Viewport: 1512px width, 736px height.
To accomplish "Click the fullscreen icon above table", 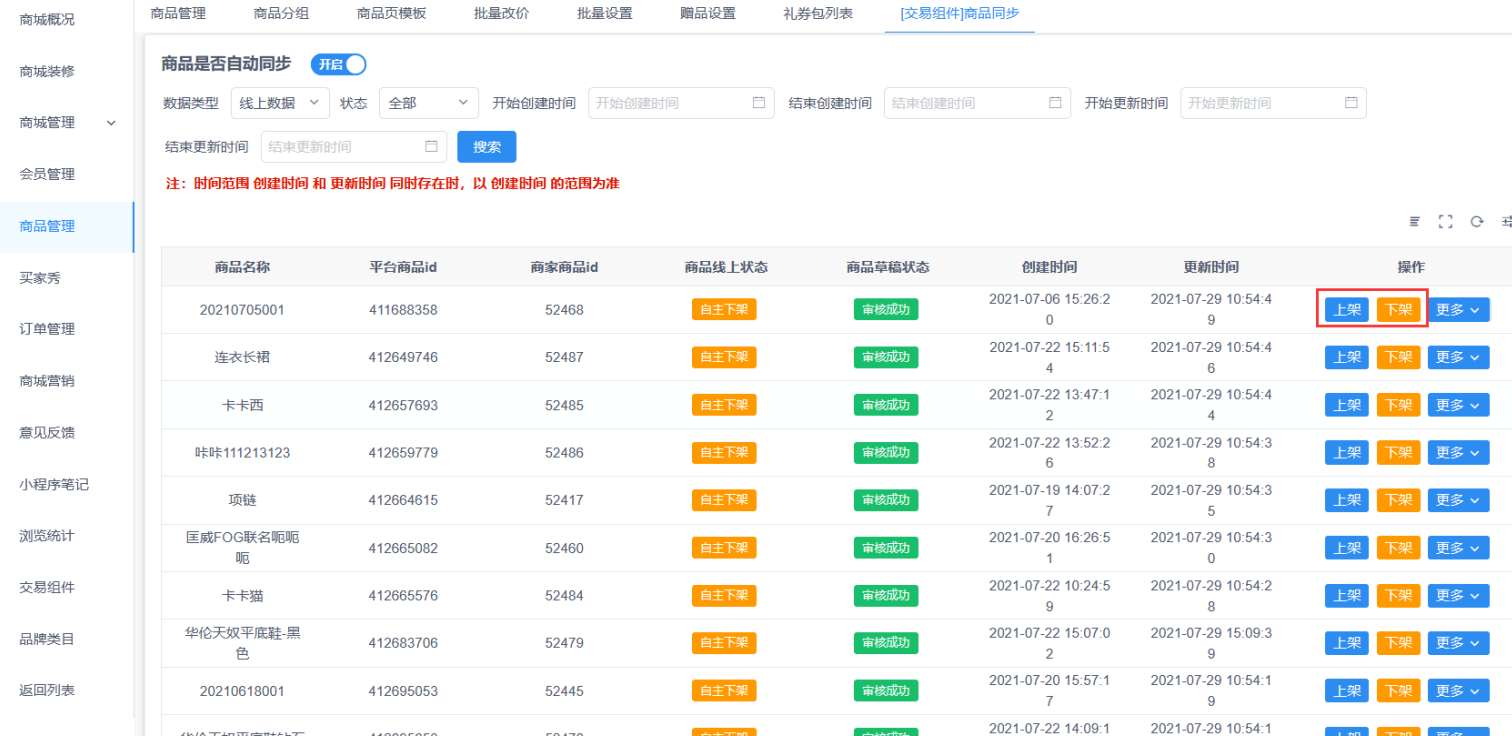I will tap(1445, 222).
